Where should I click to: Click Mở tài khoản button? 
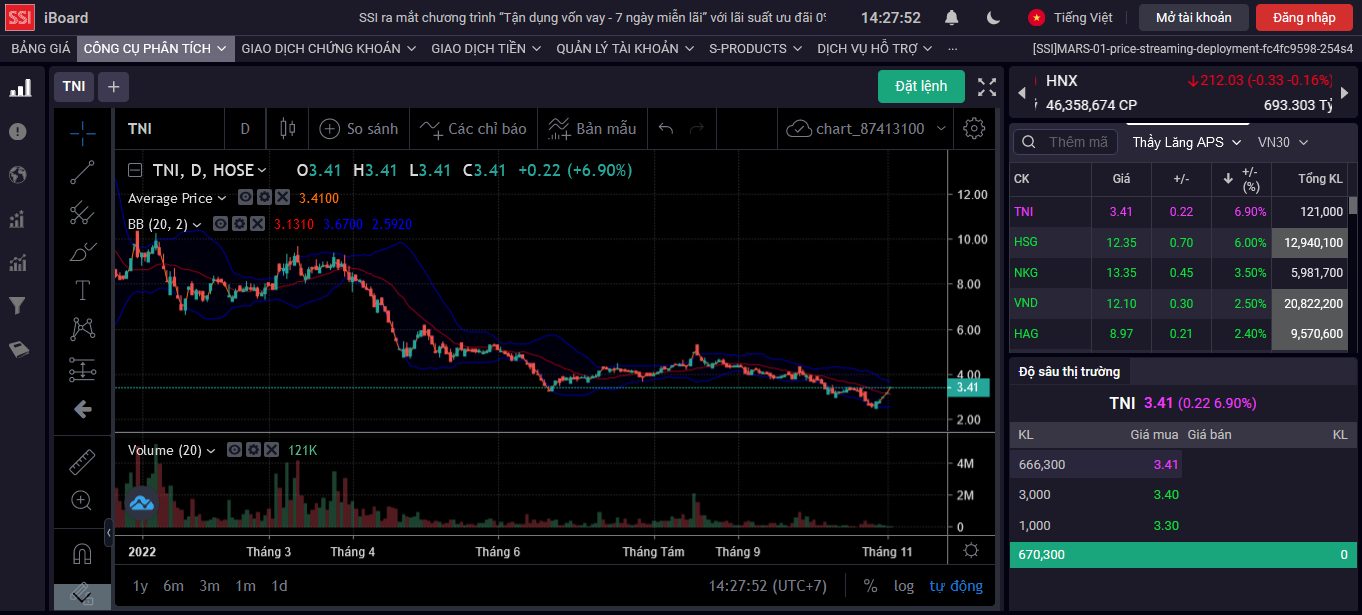point(1194,17)
